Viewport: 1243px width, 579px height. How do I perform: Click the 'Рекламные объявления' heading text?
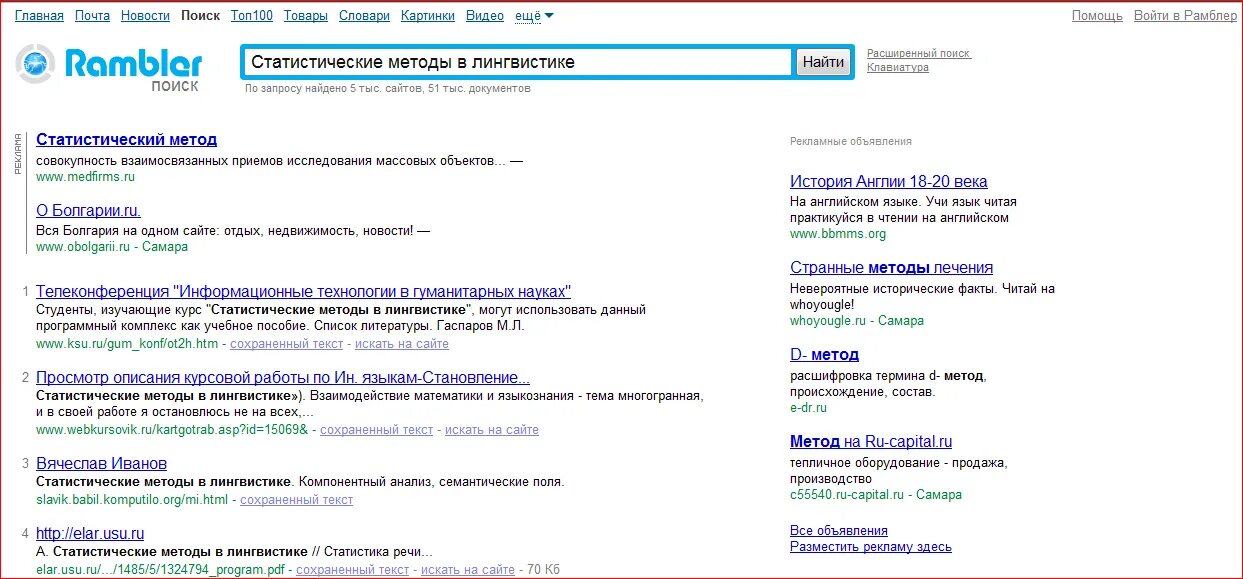point(851,141)
